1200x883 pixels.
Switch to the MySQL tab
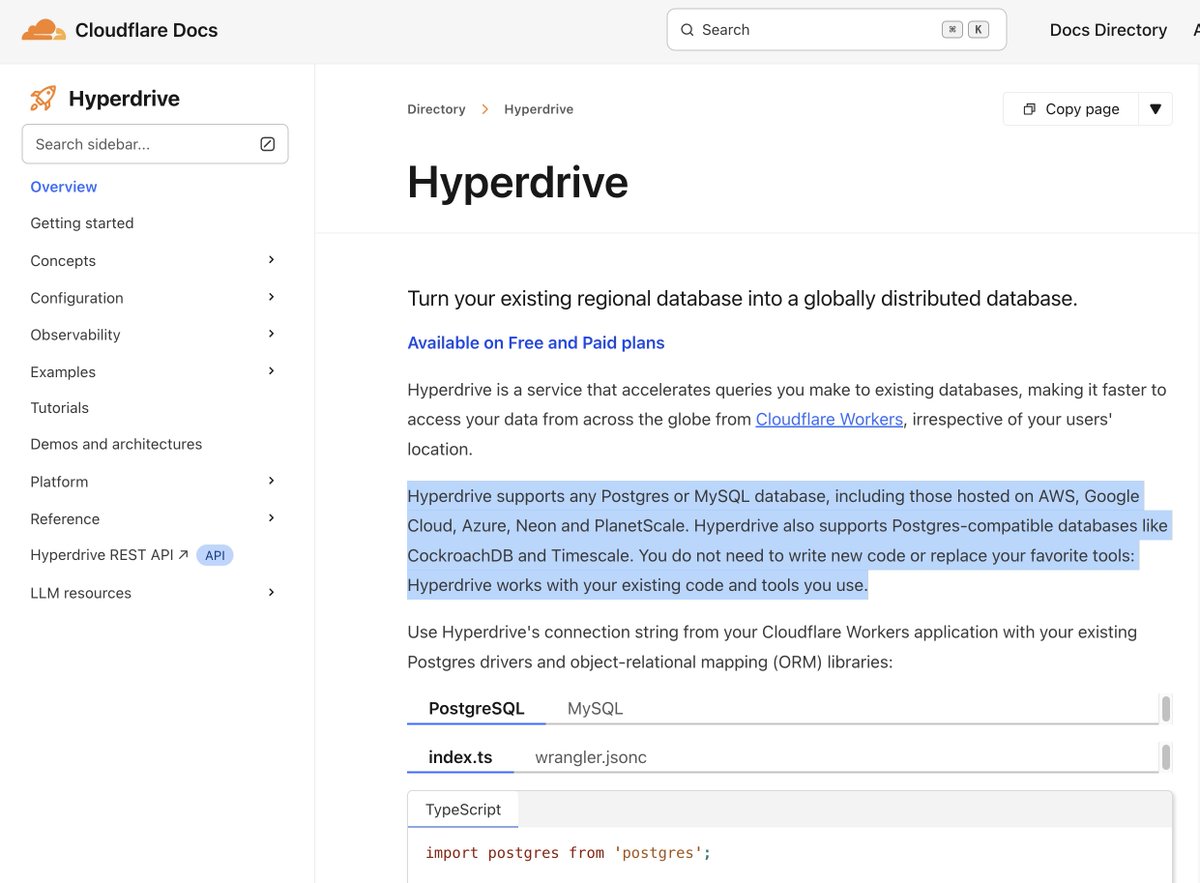click(595, 707)
